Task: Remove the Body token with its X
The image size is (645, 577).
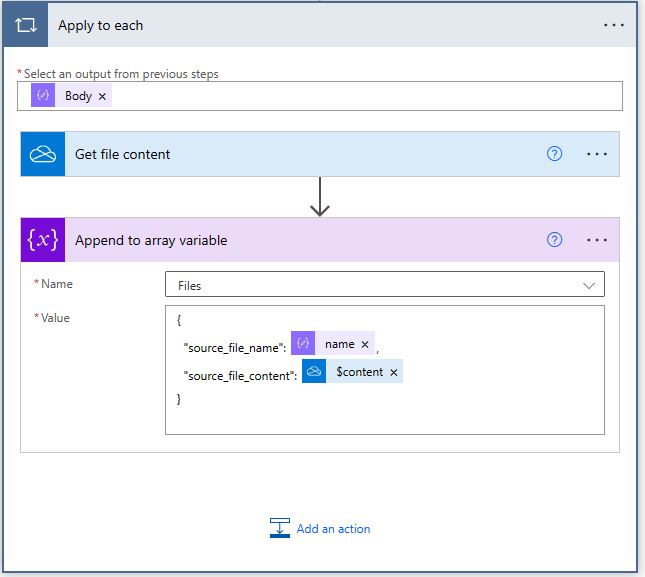Action: pos(102,97)
